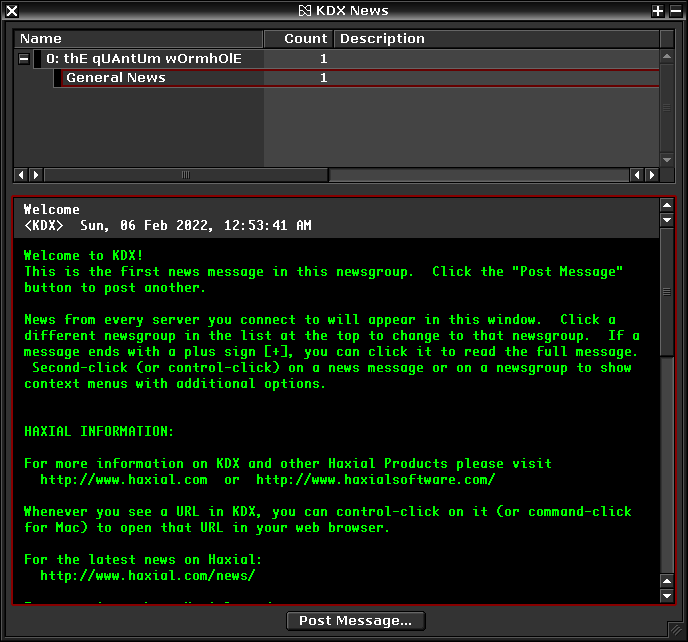Click message pane bottom scroll down arrow

coord(667,596)
